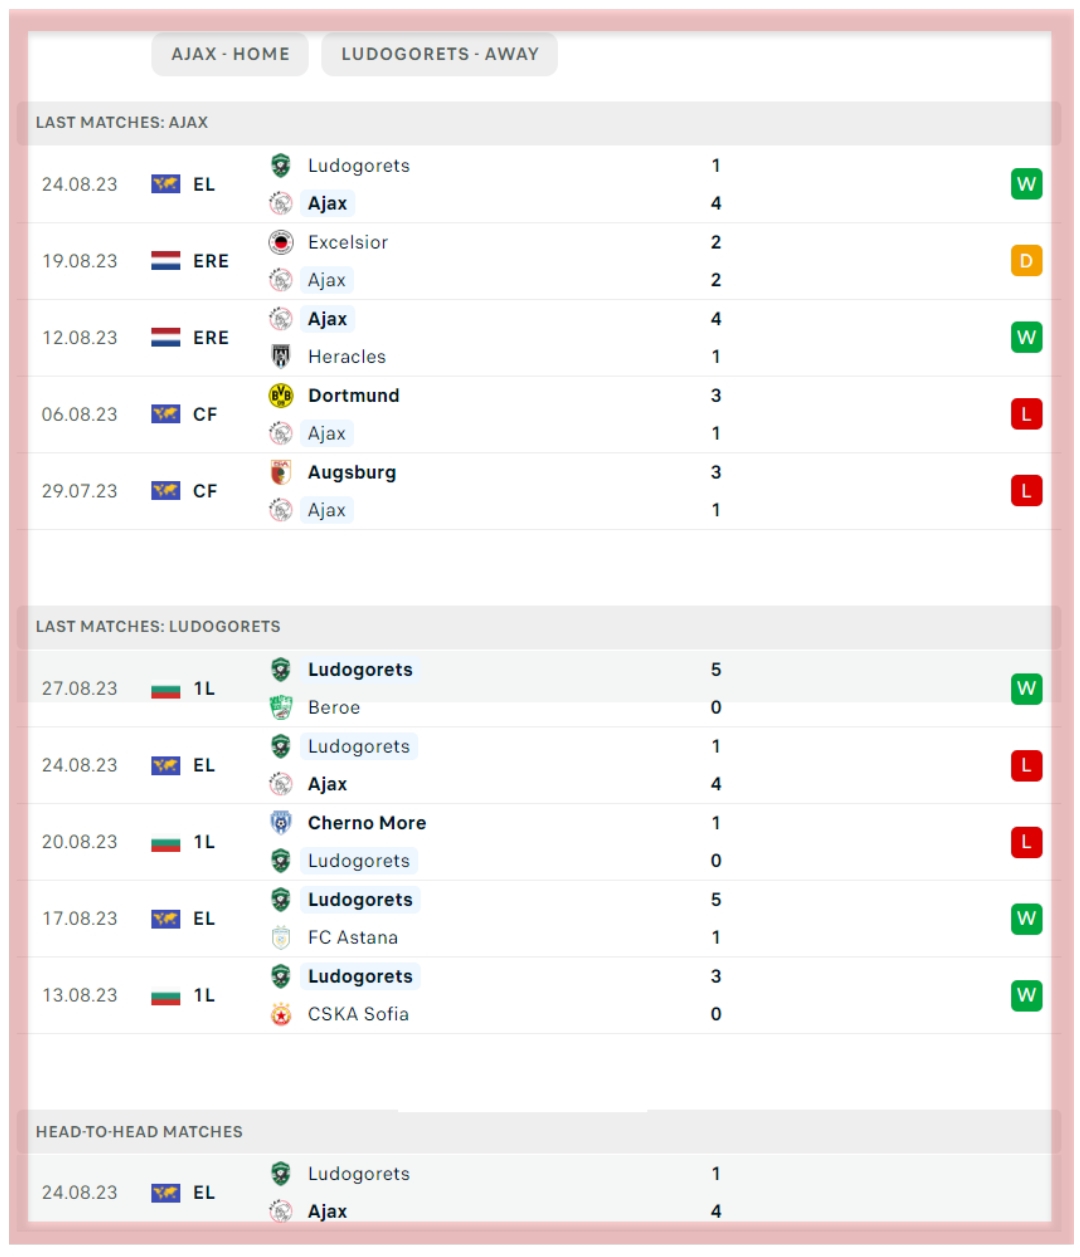Click the Cherno More crest icon

(x=281, y=822)
